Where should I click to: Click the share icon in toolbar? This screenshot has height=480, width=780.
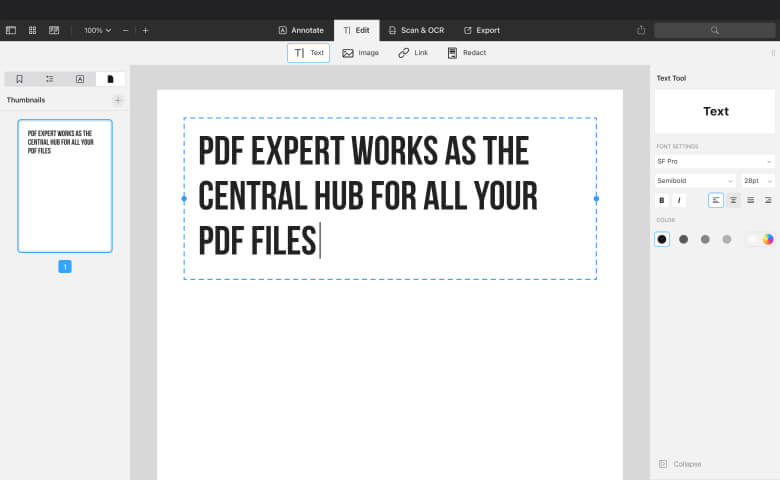click(x=641, y=30)
